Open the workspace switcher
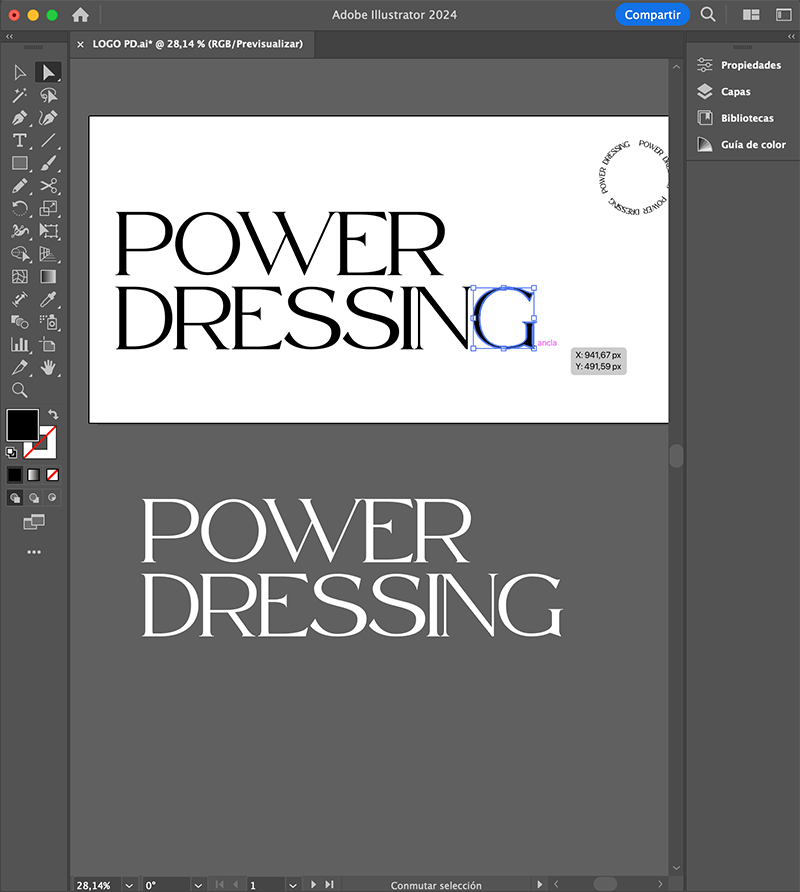Image resolution: width=800 pixels, height=892 pixels. (x=783, y=15)
